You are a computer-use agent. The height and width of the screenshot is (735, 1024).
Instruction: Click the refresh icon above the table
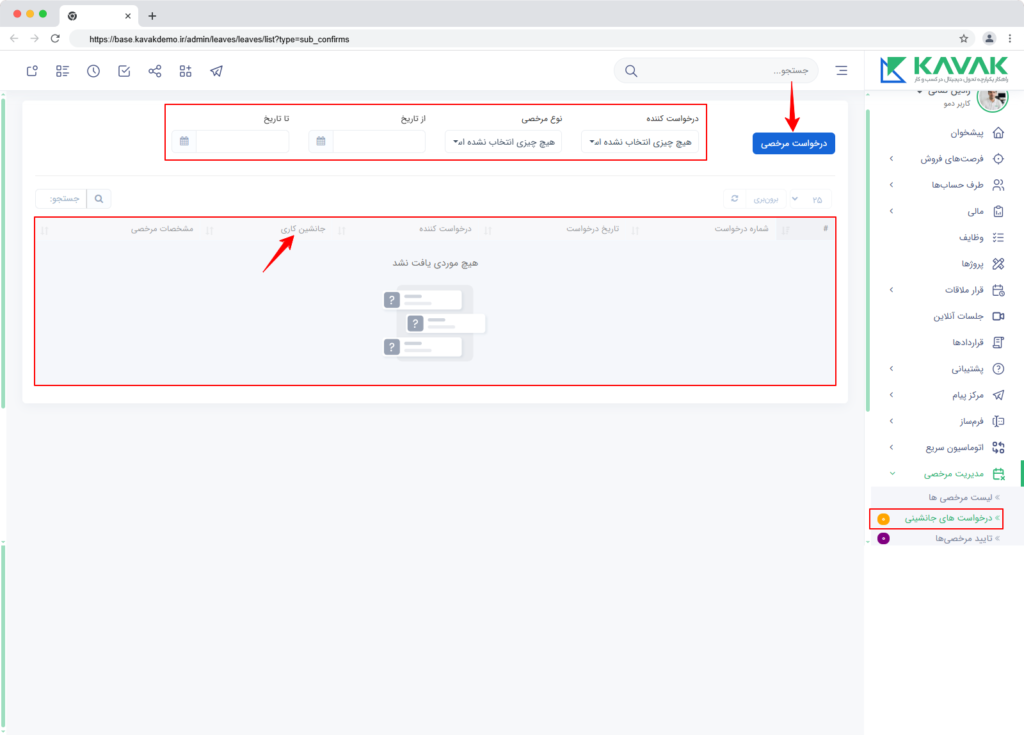[x=735, y=199]
